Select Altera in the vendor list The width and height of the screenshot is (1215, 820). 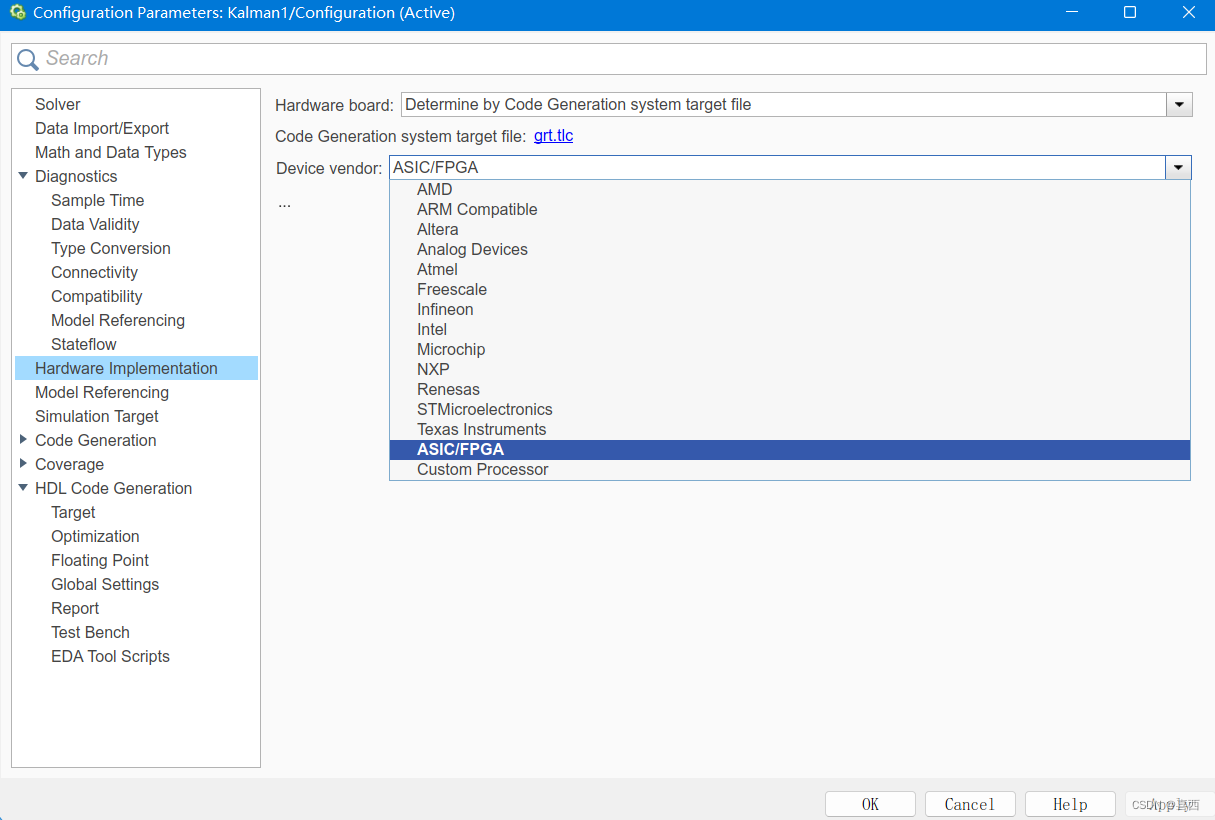click(x=790, y=230)
